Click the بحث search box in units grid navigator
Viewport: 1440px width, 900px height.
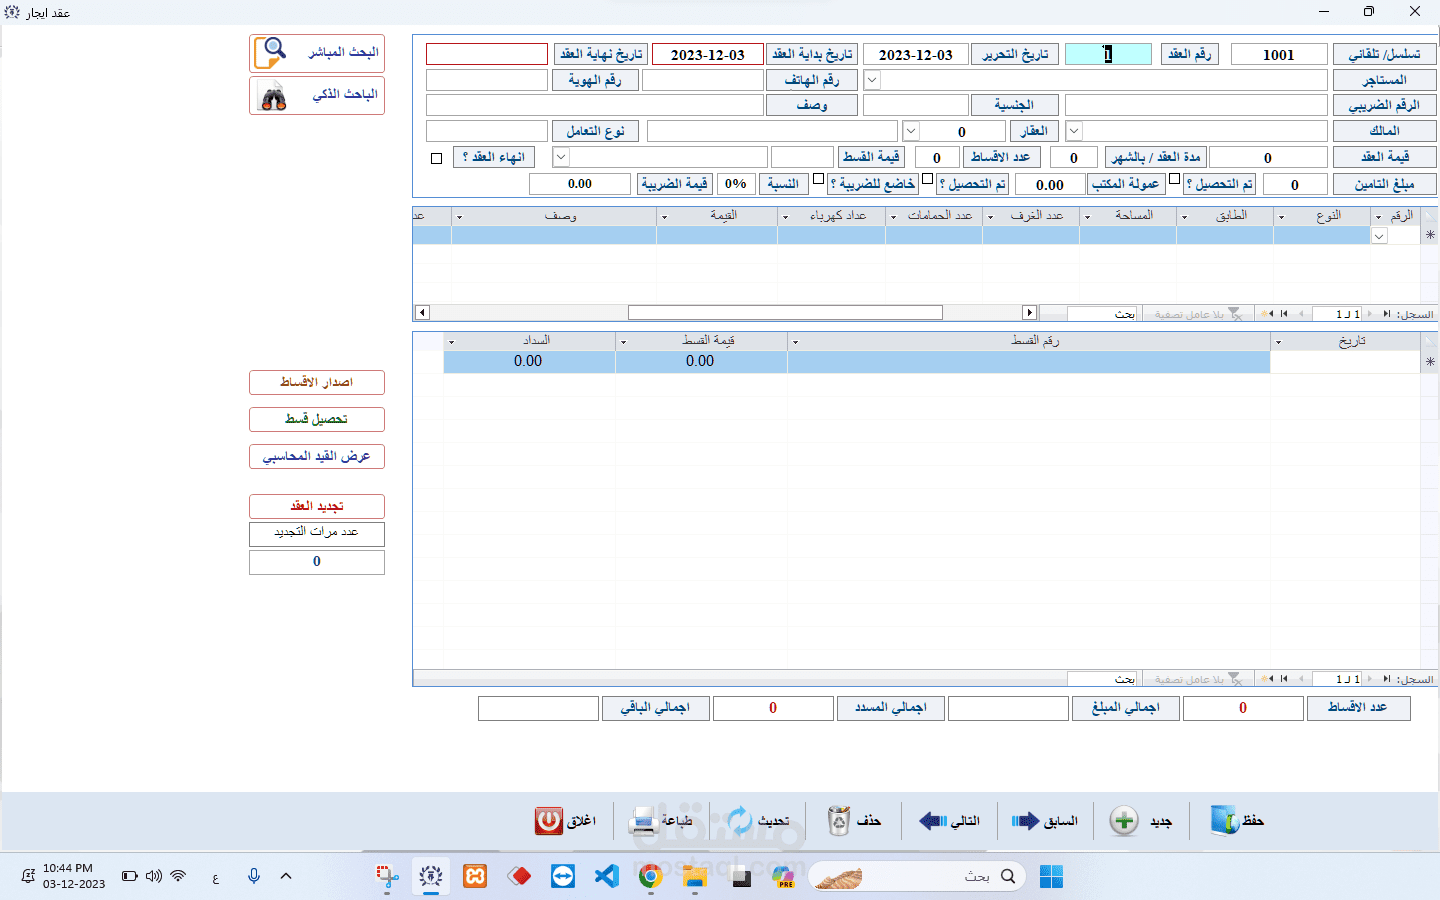[x=1103, y=314]
